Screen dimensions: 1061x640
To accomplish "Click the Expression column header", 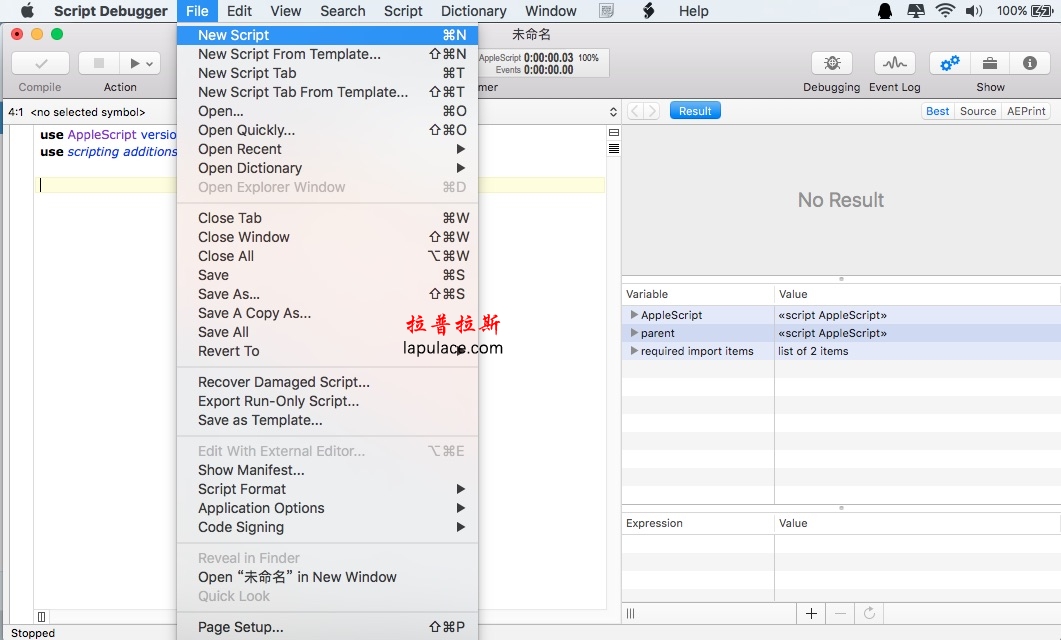I will 698,523.
